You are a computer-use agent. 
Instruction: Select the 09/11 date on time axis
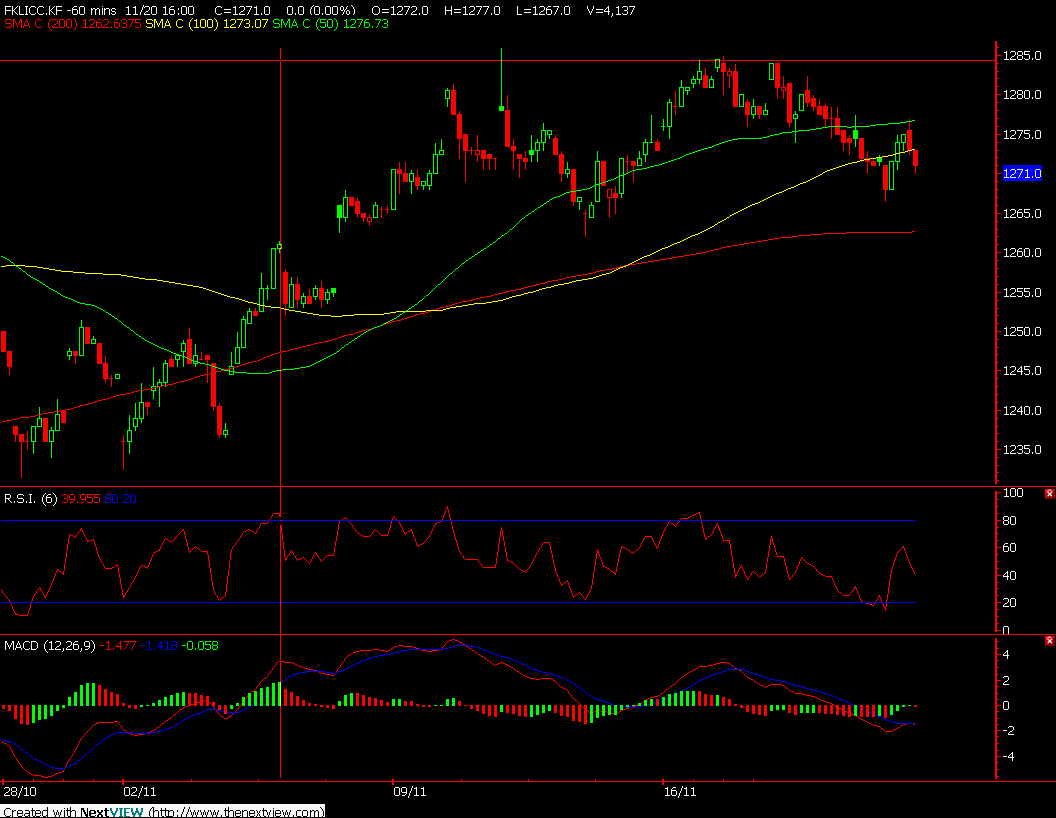(409, 791)
